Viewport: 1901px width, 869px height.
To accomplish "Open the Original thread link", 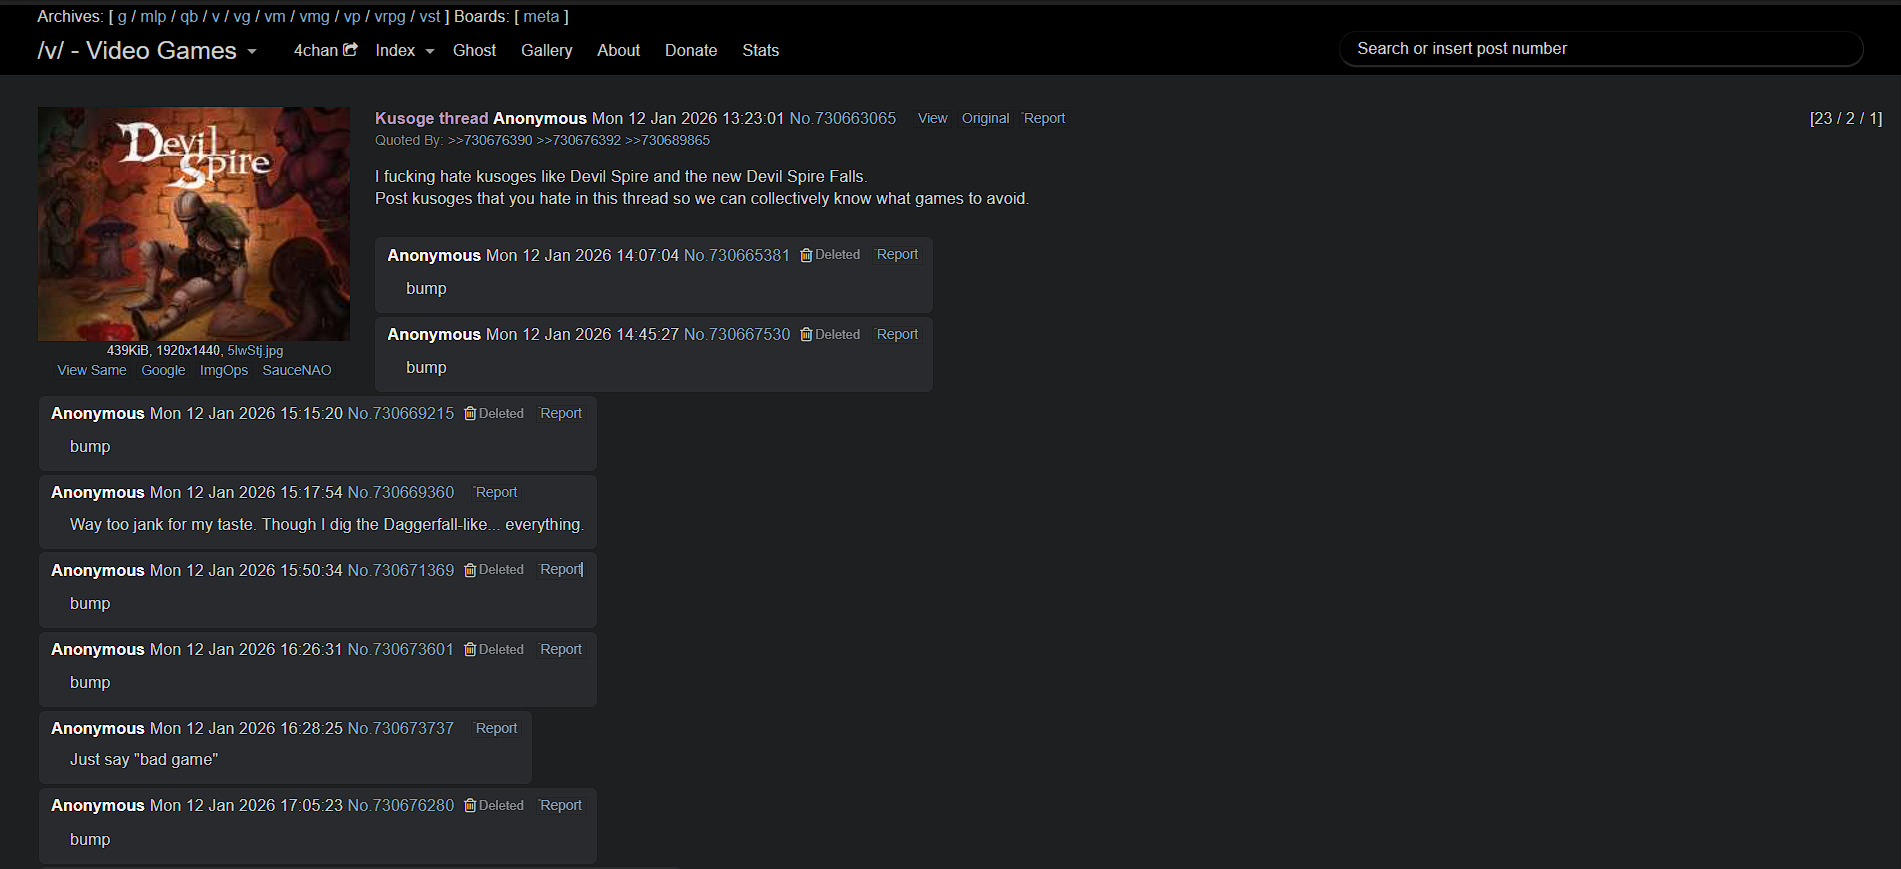I will point(985,118).
